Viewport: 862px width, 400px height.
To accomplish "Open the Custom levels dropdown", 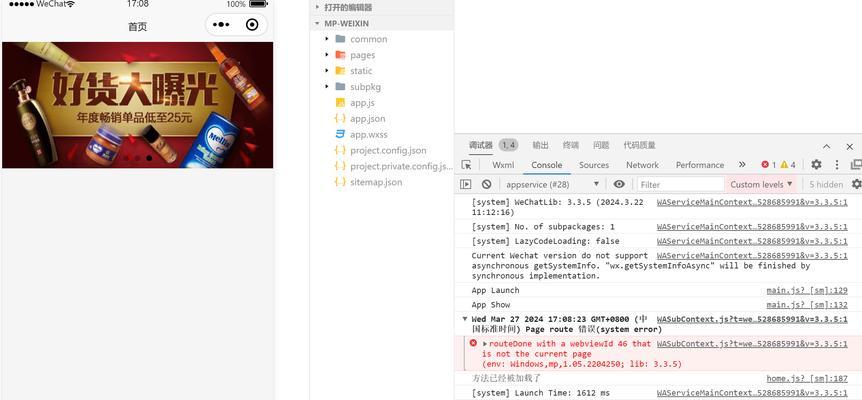I will (761, 185).
